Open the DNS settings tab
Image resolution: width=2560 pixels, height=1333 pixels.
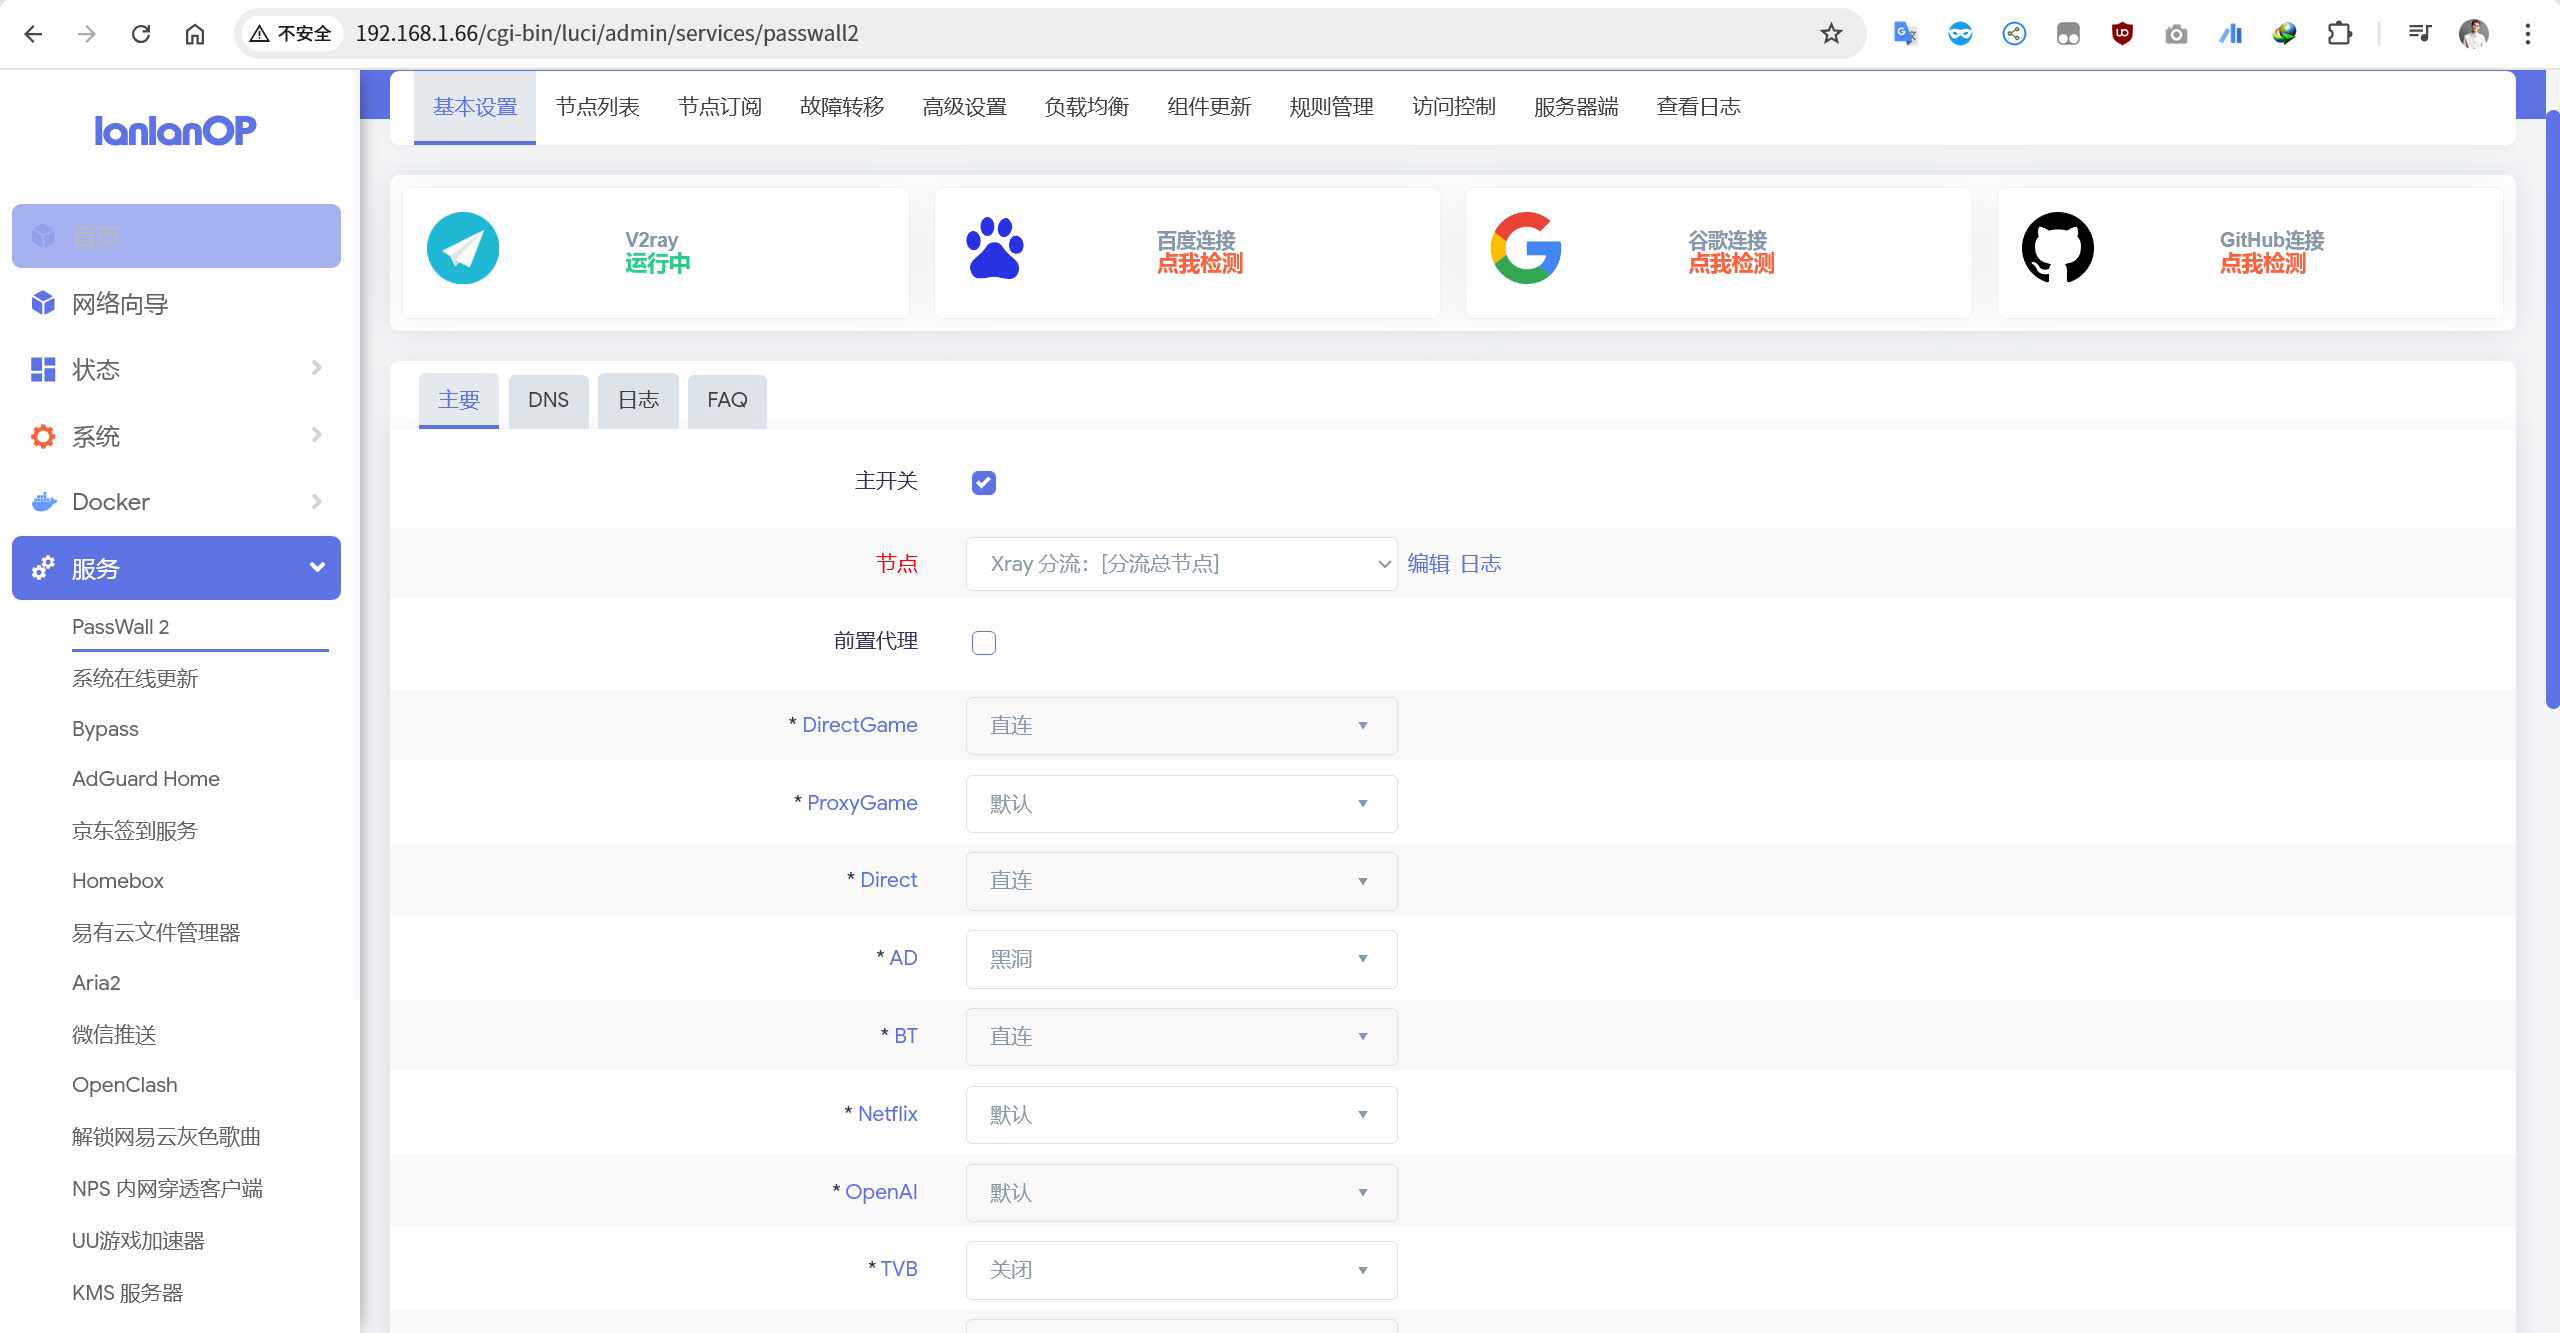pos(548,400)
